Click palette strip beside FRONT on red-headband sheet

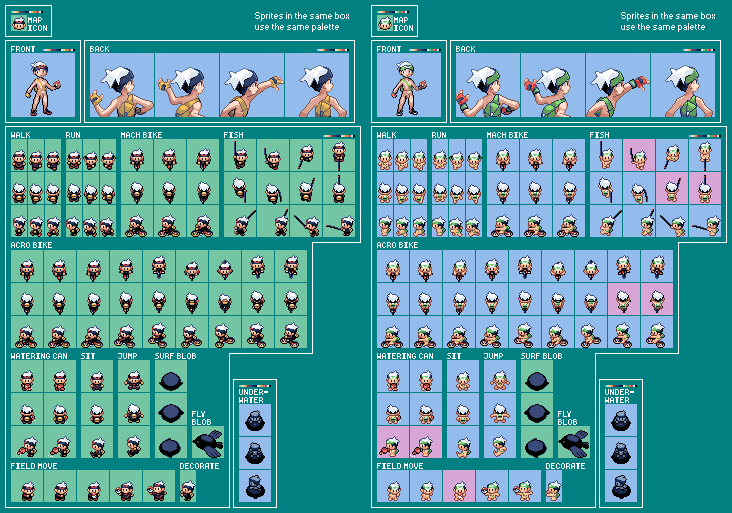coord(59,49)
